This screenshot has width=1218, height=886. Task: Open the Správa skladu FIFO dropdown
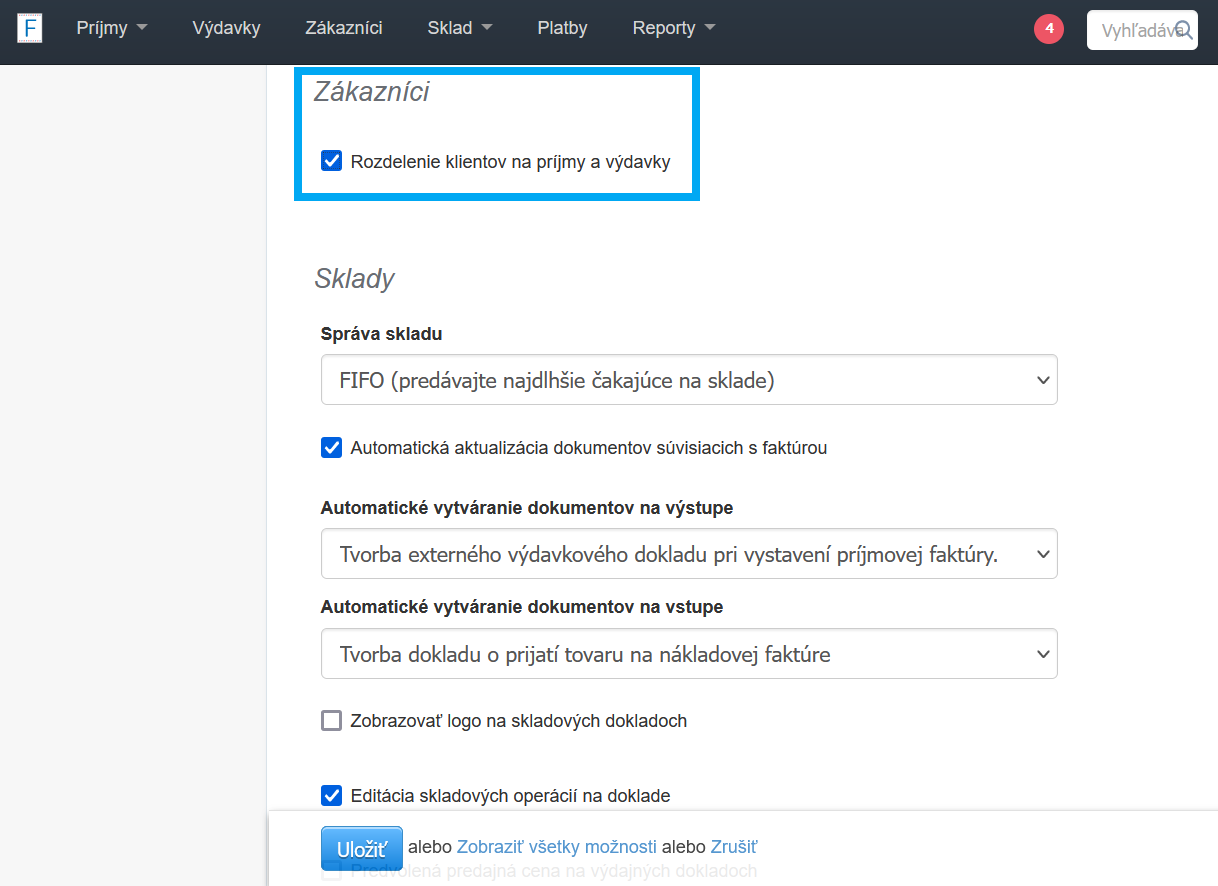point(689,381)
